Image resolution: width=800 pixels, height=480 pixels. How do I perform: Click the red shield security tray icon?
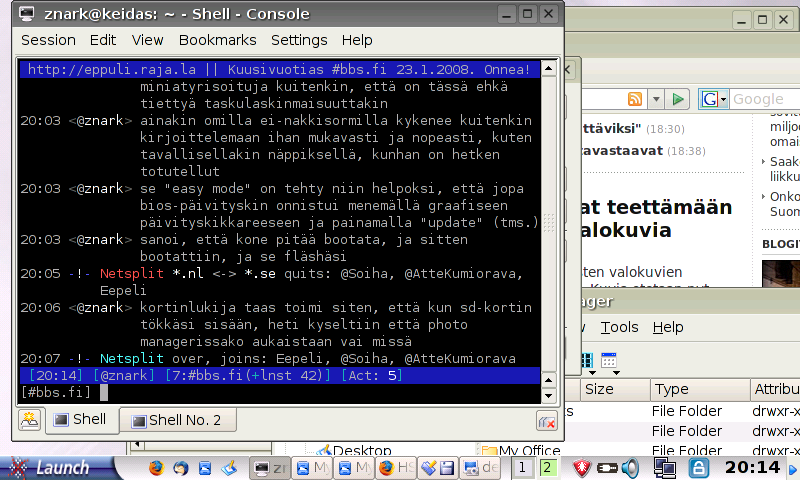pyautogui.click(x=582, y=468)
